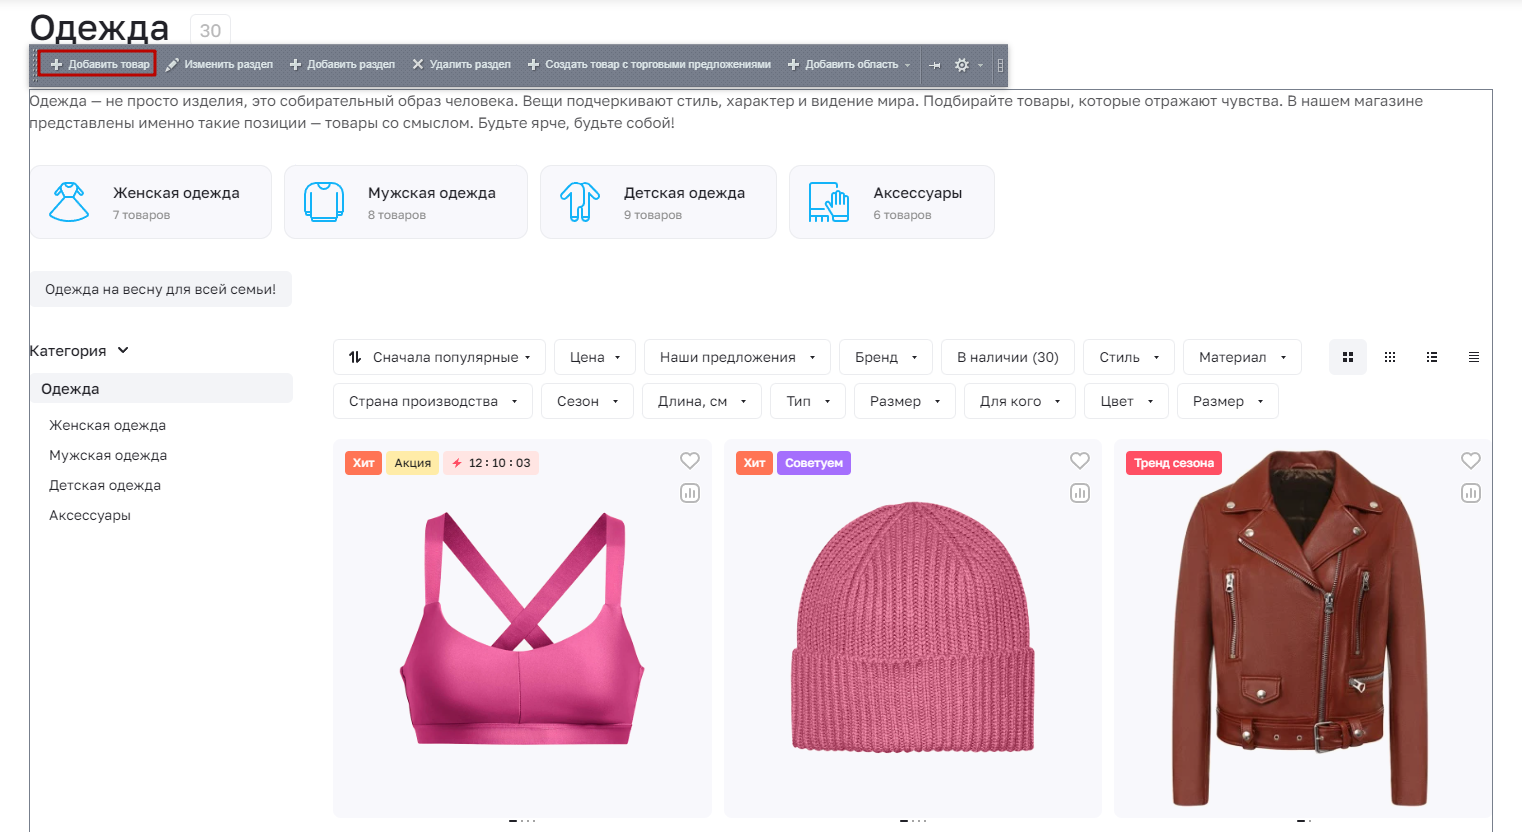Select 'Детская одежда' in sidebar list
The width and height of the screenshot is (1522, 832).
coord(105,485)
